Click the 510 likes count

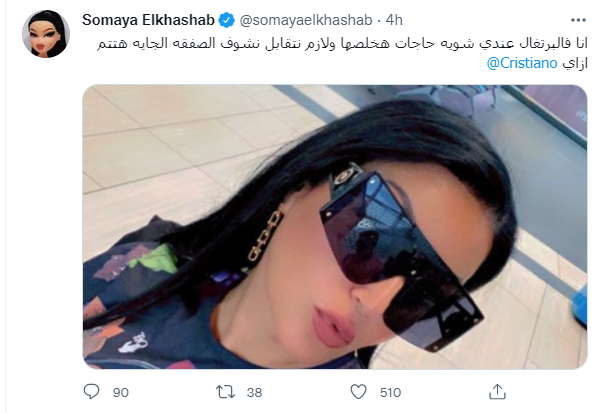click(x=390, y=393)
